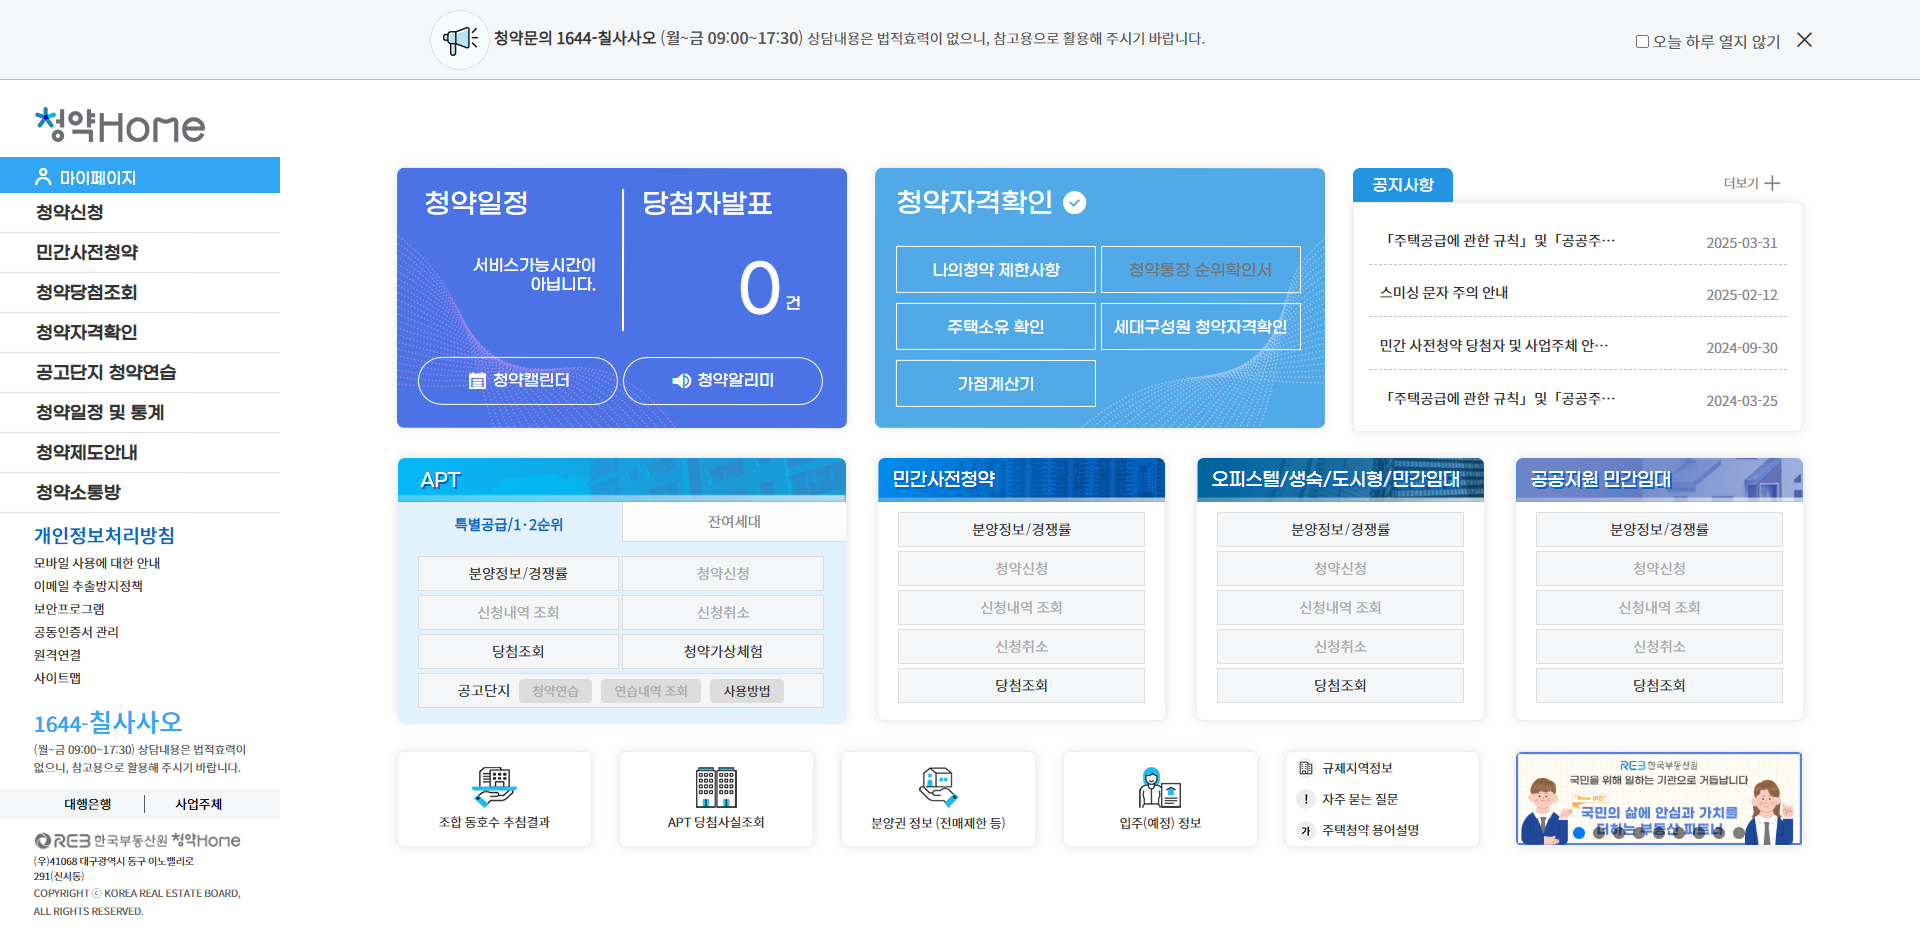Click the 분양권 정보 house-in-hand icon
Image resolution: width=1920 pixels, height=945 pixels.
point(938,785)
